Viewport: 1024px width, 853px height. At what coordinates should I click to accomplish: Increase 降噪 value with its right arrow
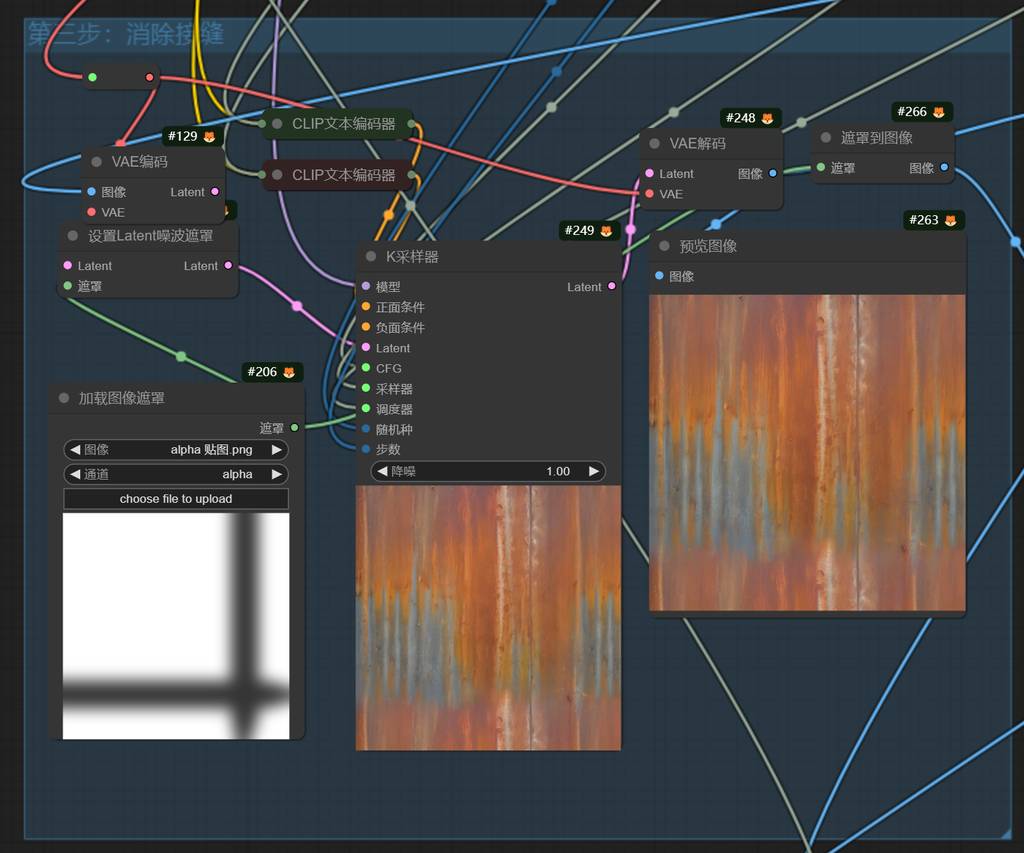tap(593, 471)
